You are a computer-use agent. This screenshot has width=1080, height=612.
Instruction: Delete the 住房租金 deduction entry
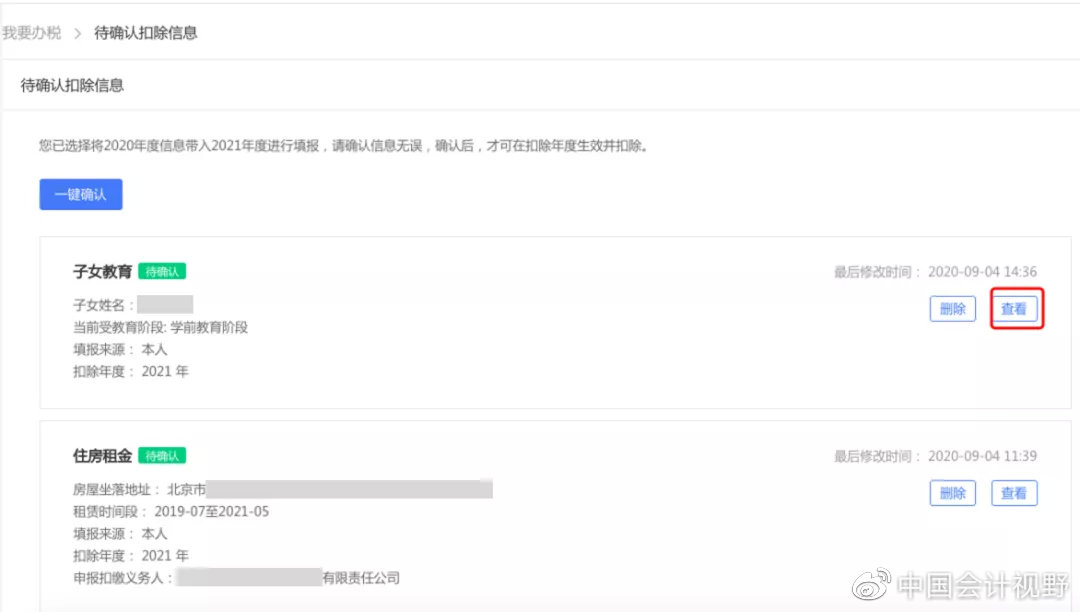click(x=953, y=493)
